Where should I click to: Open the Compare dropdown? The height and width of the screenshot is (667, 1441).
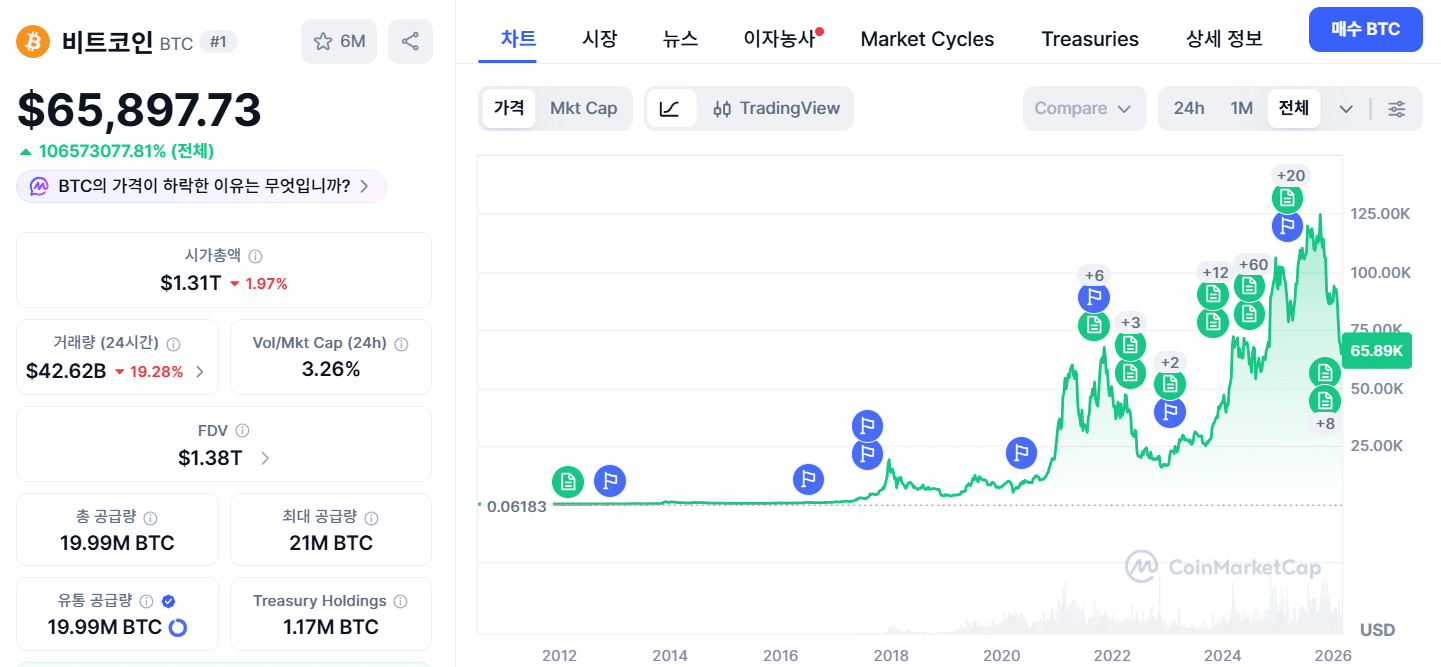click(1083, 108)
